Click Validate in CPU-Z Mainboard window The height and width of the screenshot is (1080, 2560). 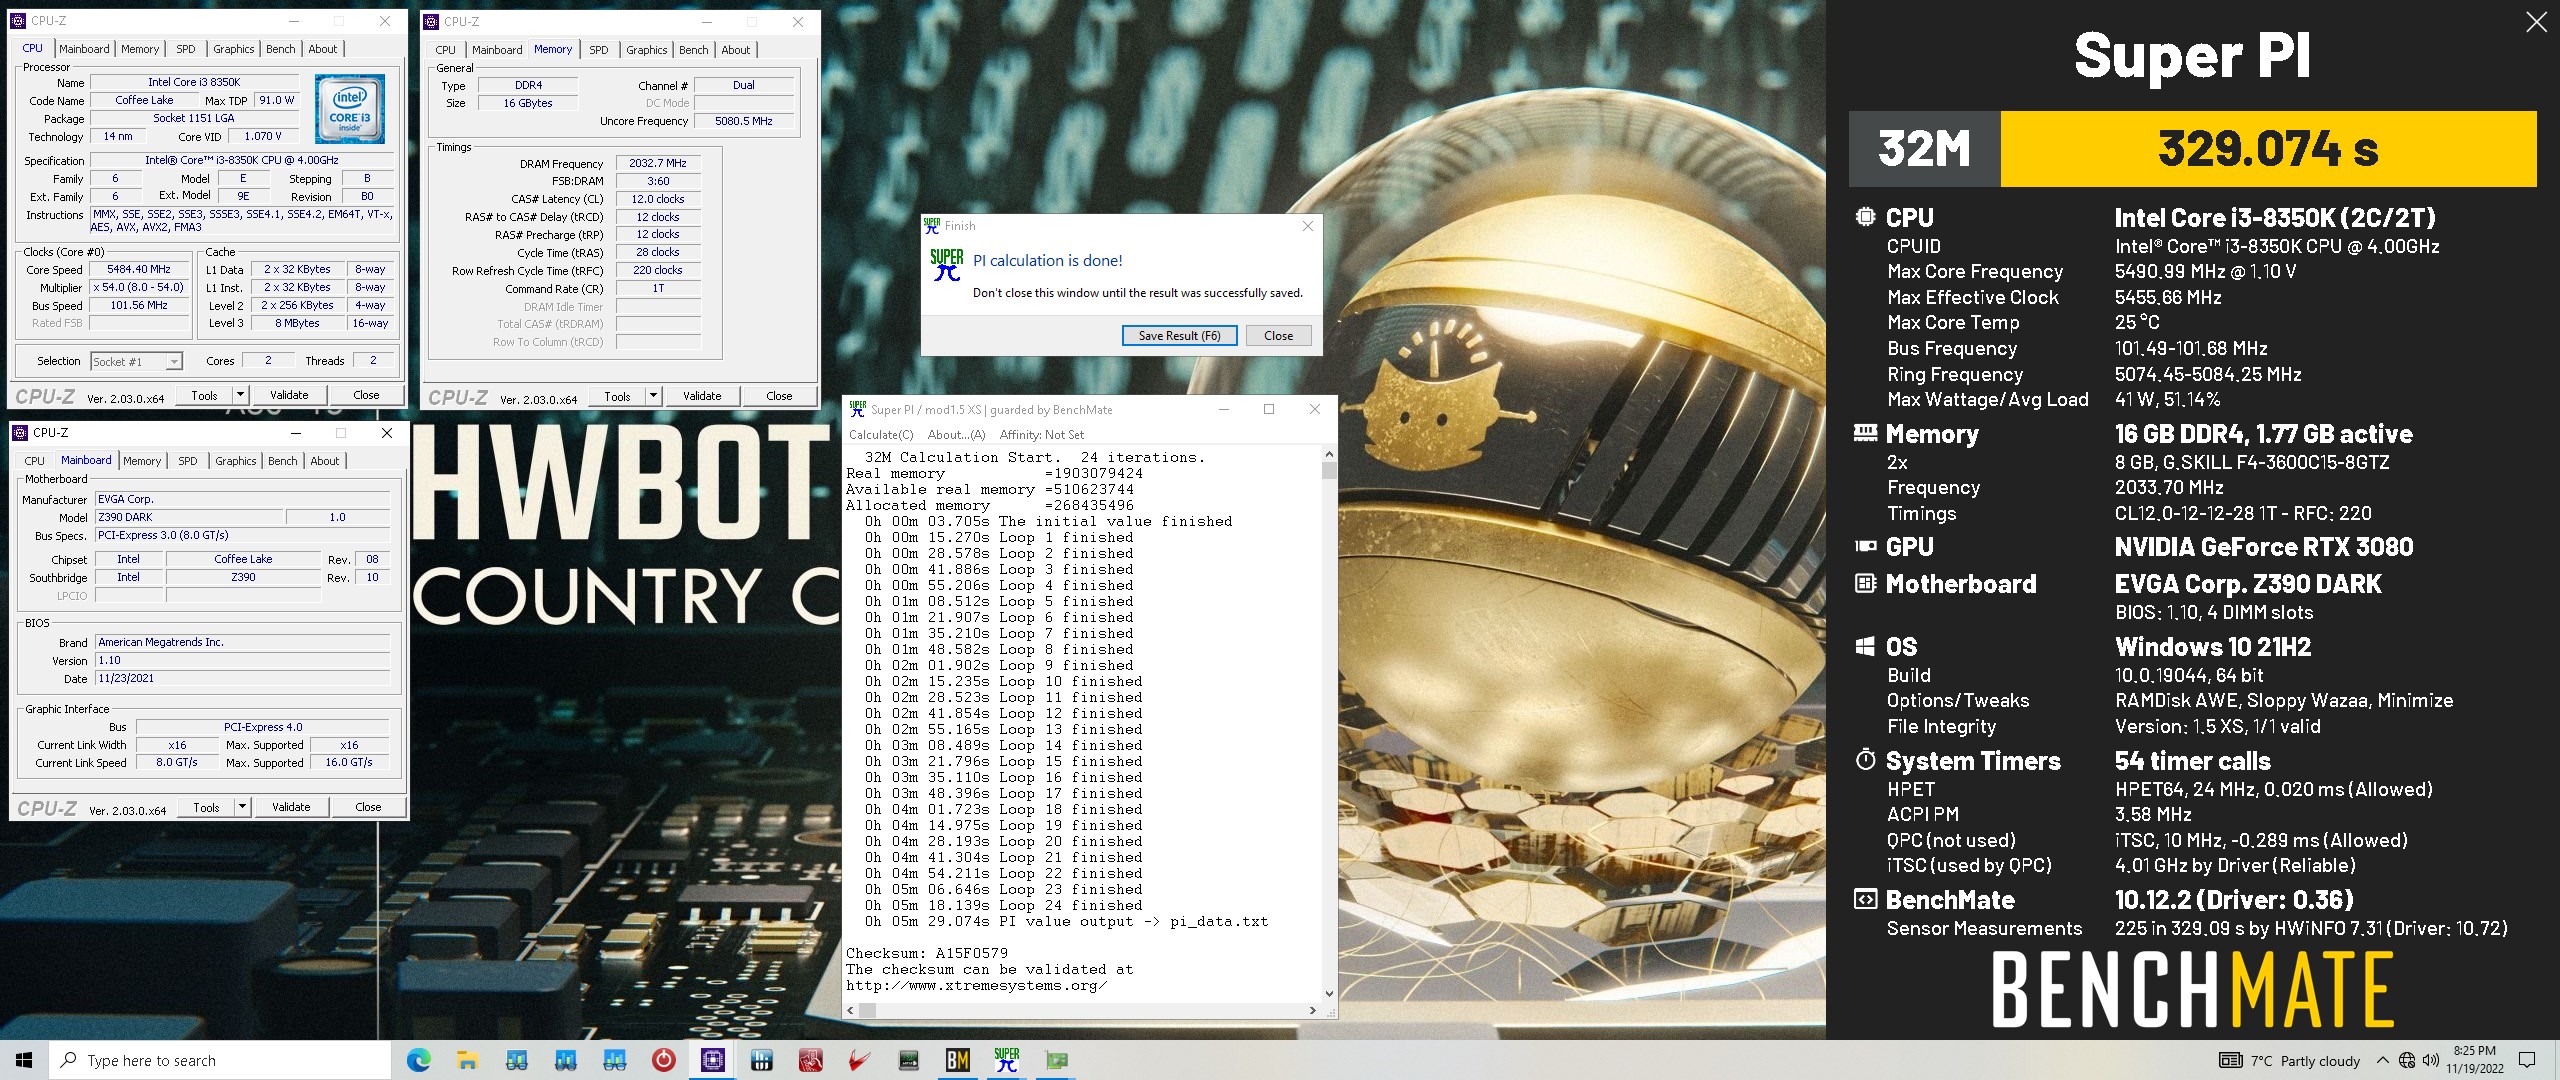(291, 807)
